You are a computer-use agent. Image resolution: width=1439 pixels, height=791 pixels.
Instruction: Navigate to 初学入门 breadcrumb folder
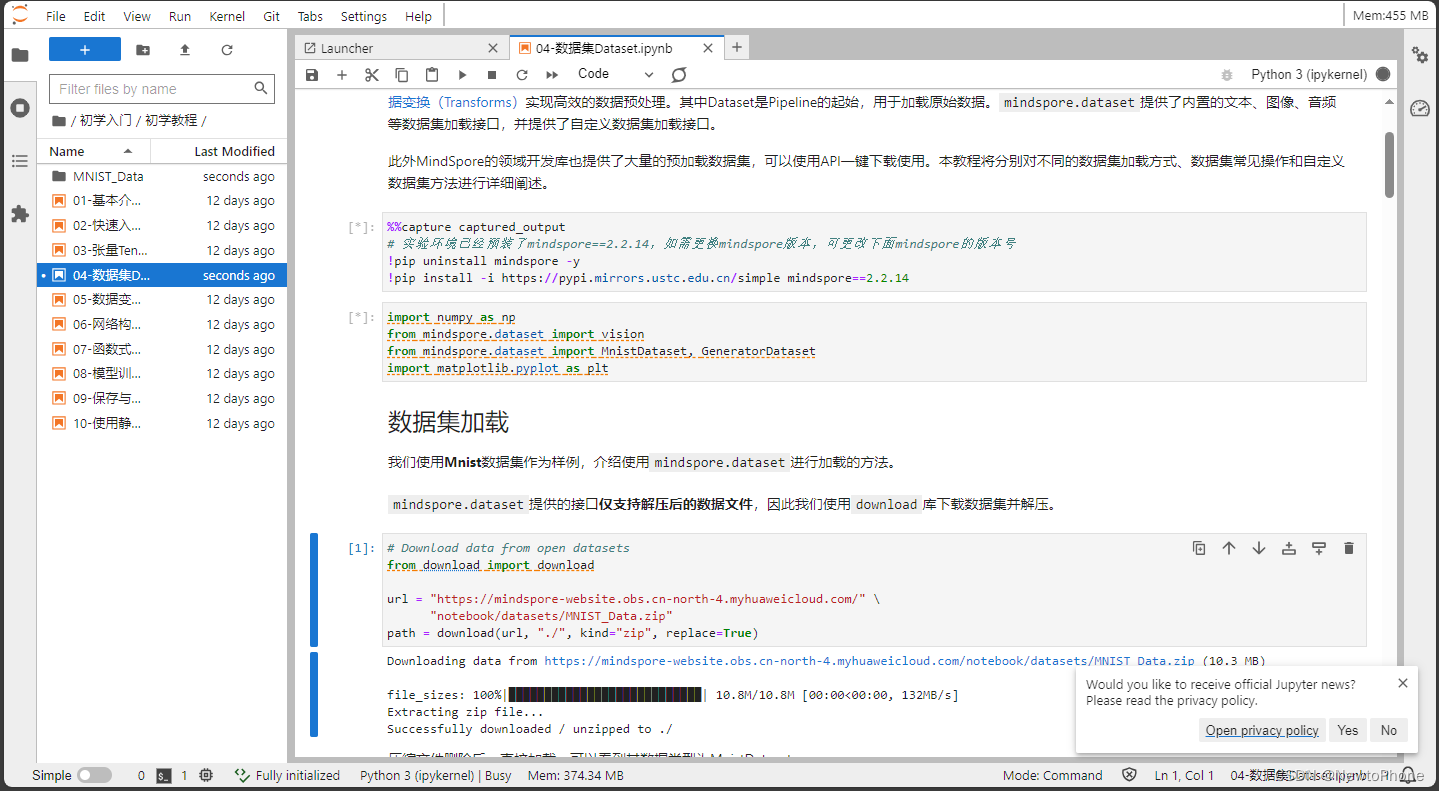point(106,120)
